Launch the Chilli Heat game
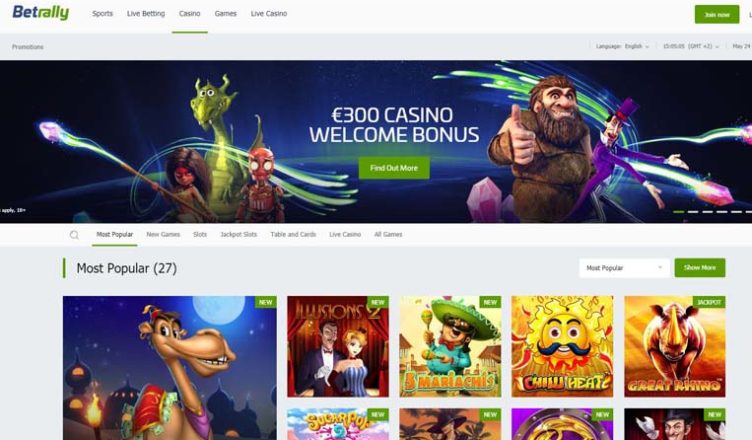752x440 pixels. pyautogui.click(x=562, y=346)
